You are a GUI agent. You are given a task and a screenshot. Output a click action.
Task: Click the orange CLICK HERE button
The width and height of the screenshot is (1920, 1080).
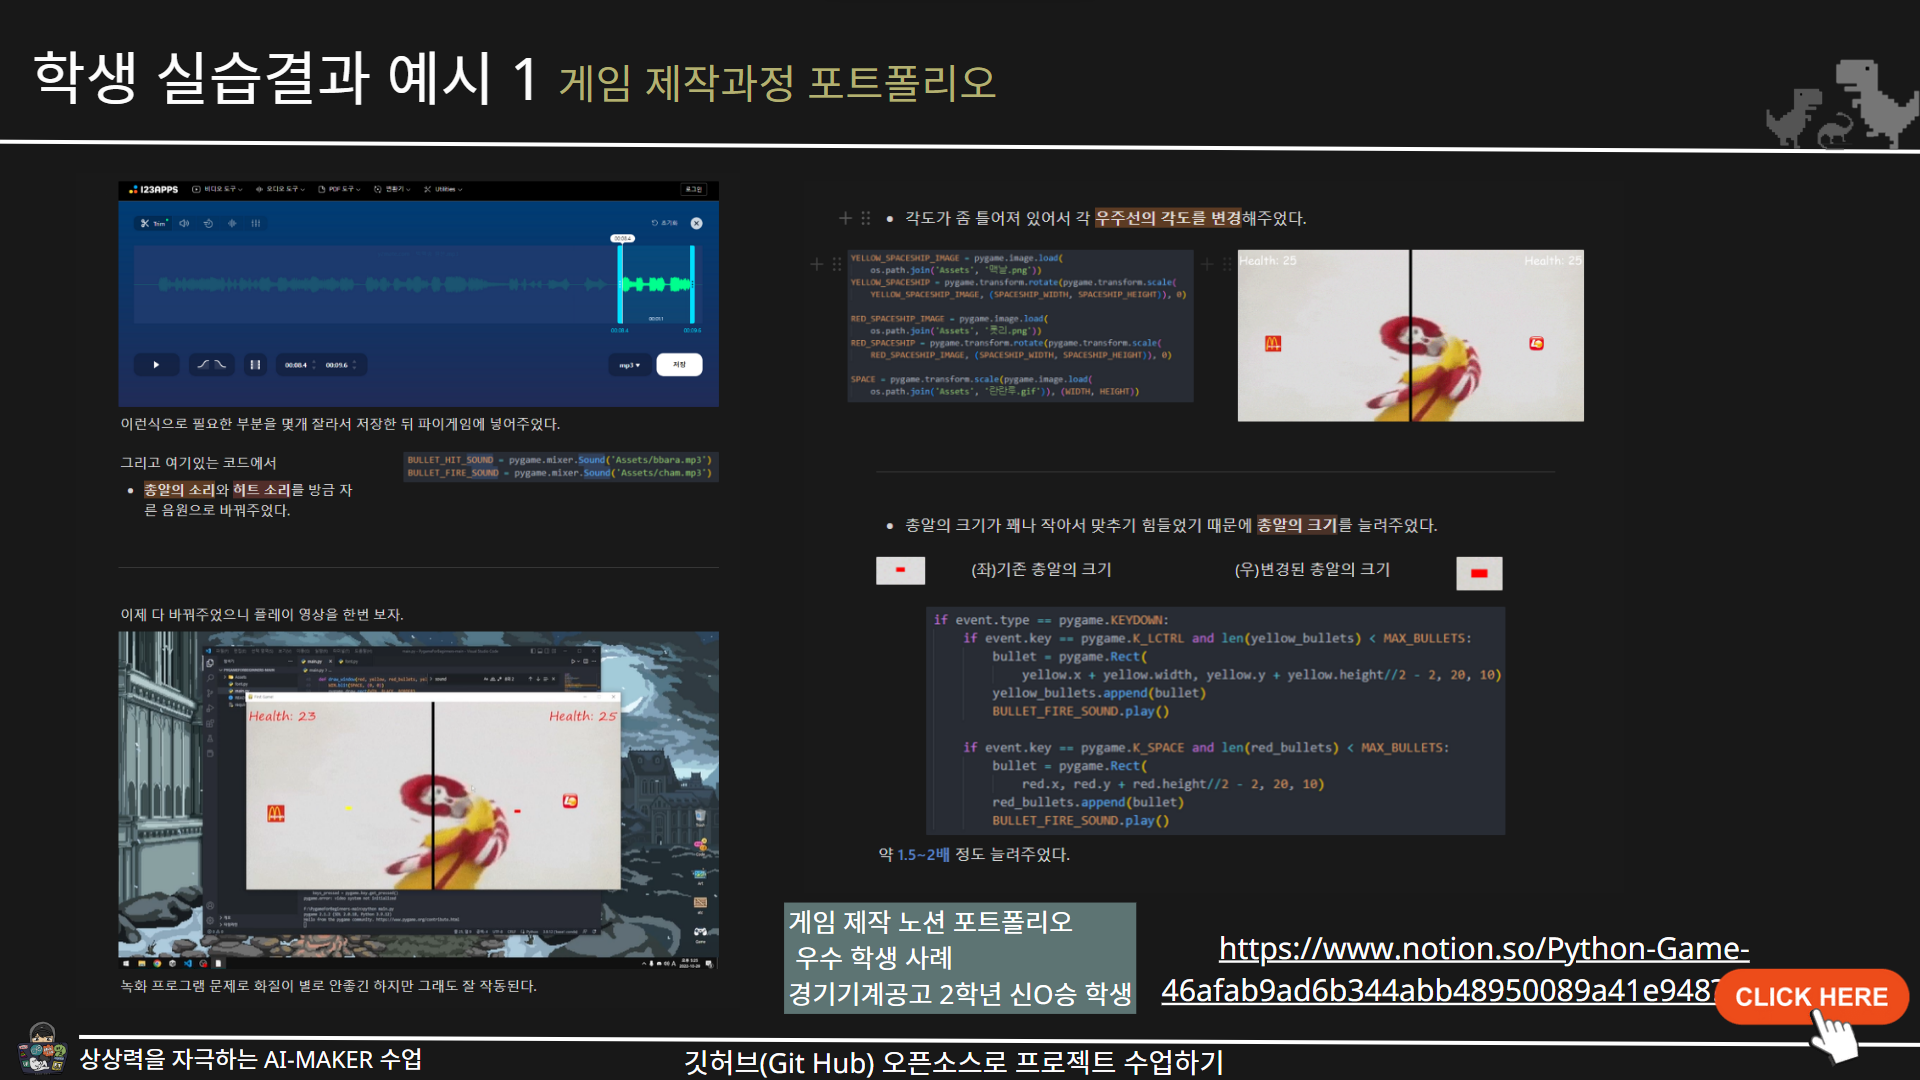pyautogui.click(x=1811, y=997)
